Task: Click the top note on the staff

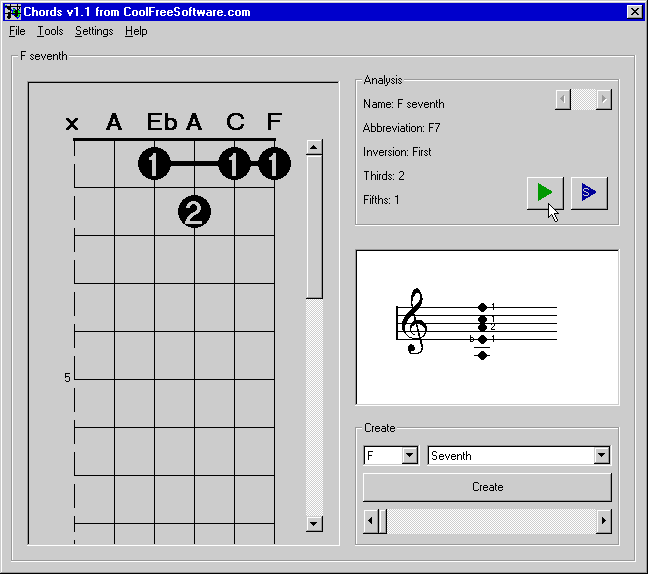Action: pyautogui.click(x=482, y=307)
